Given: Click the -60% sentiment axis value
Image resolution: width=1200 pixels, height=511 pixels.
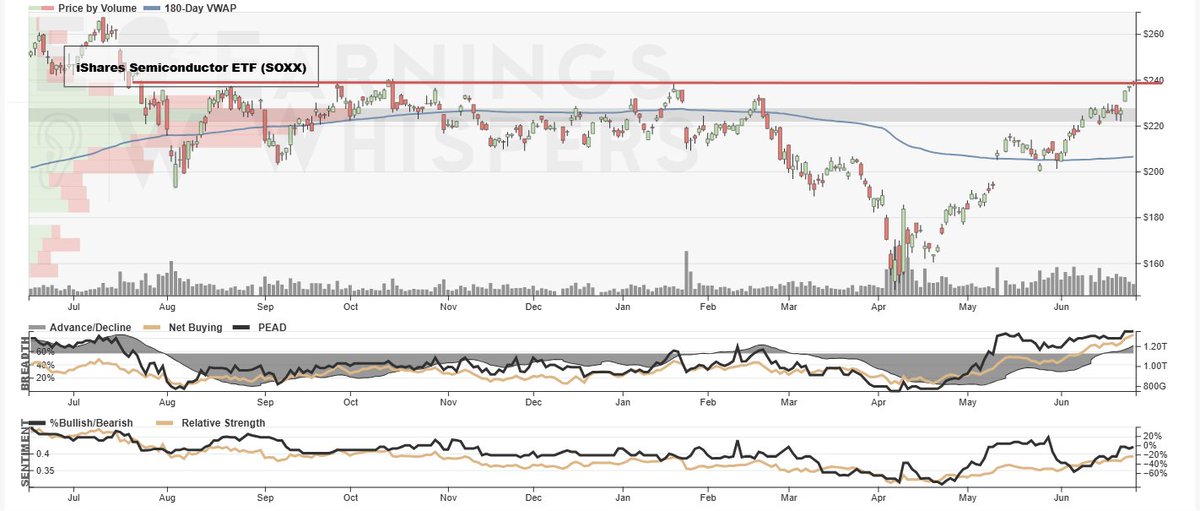Looking at the screenshot, I should pyautogui.click(x=1153, y=474).
